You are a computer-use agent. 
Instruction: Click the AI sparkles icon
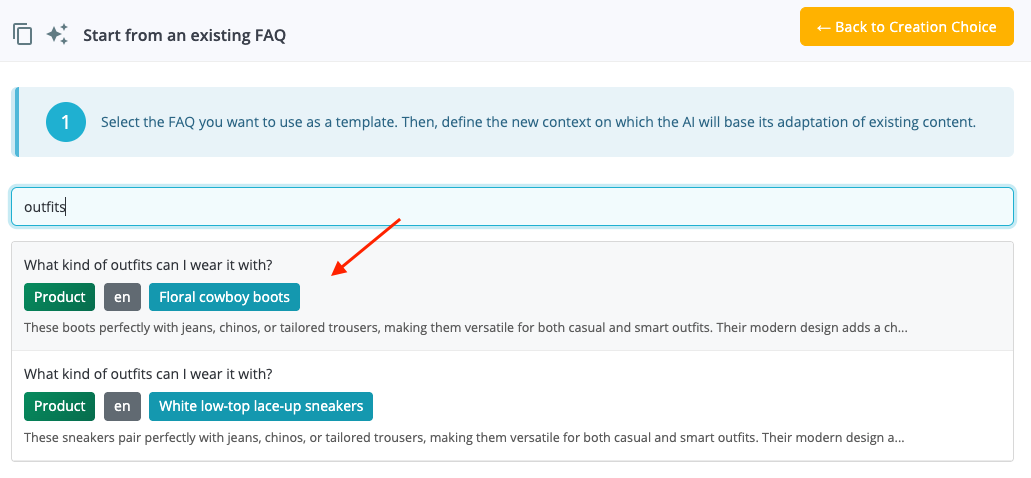click(x=57, y=35)
